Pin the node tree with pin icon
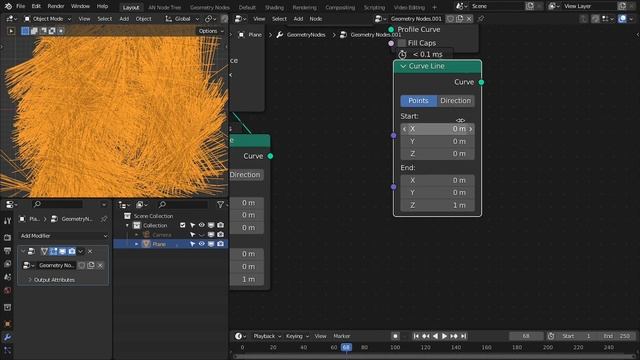The height and width of the screenshot is (360, 640). [481, 19]
